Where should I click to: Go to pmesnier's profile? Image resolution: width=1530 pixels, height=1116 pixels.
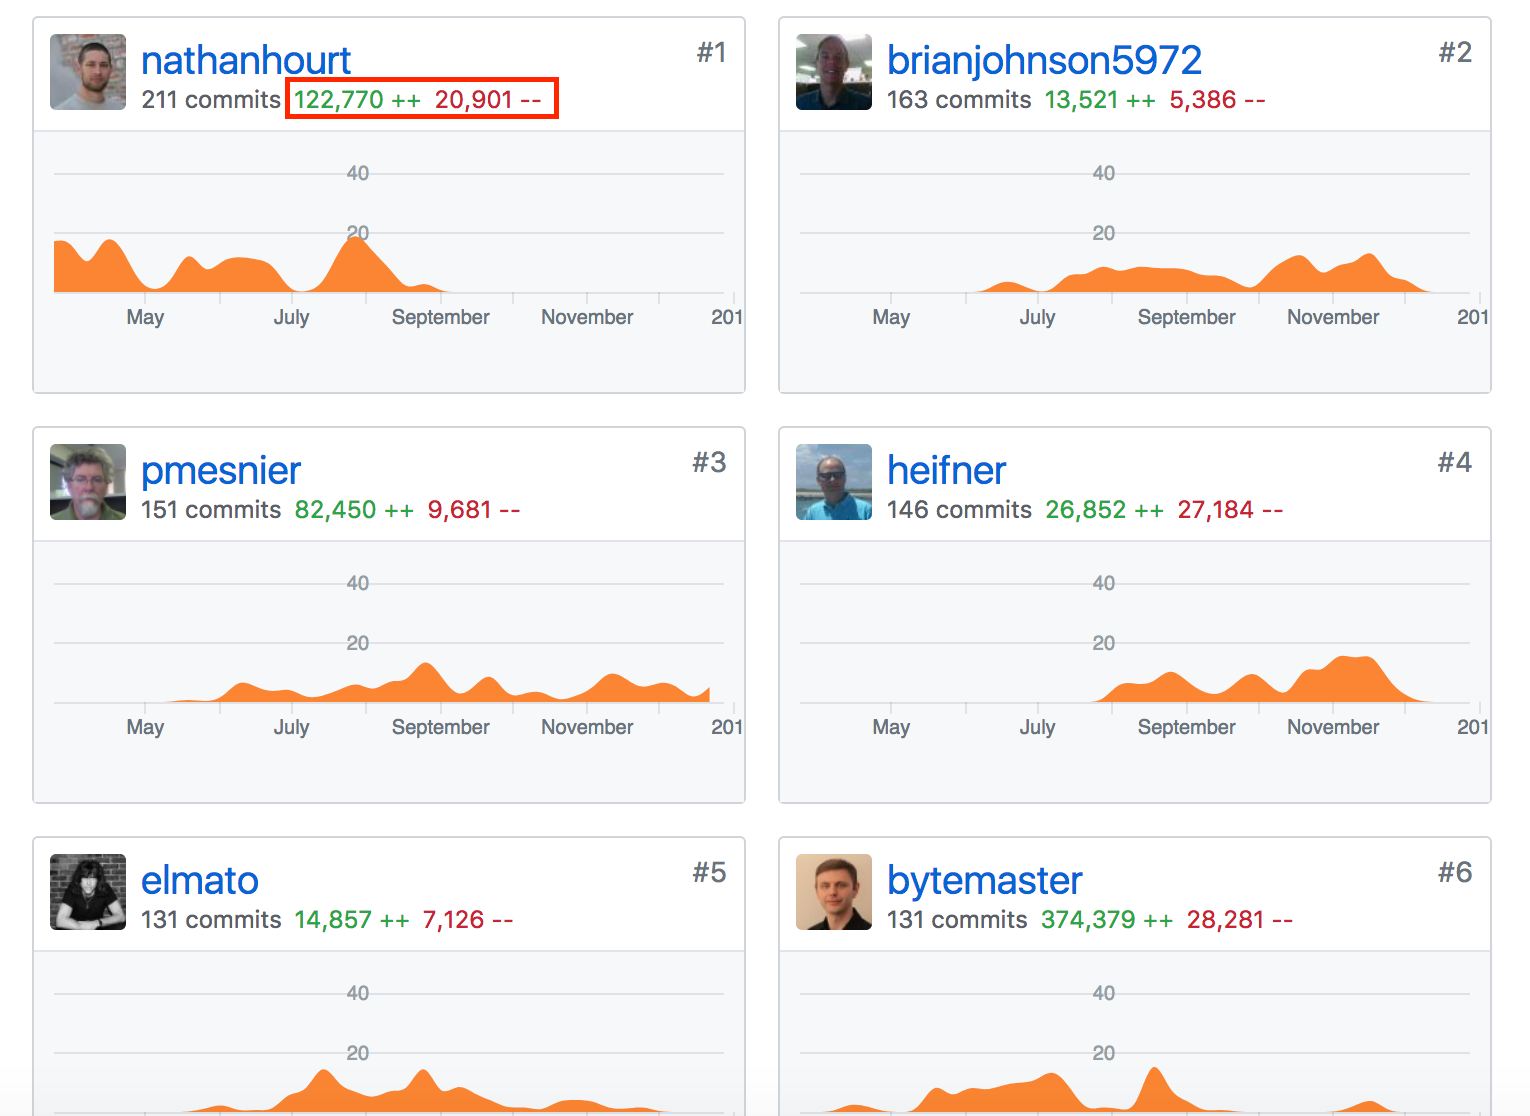pyautogui.click(x=221, y=471)
